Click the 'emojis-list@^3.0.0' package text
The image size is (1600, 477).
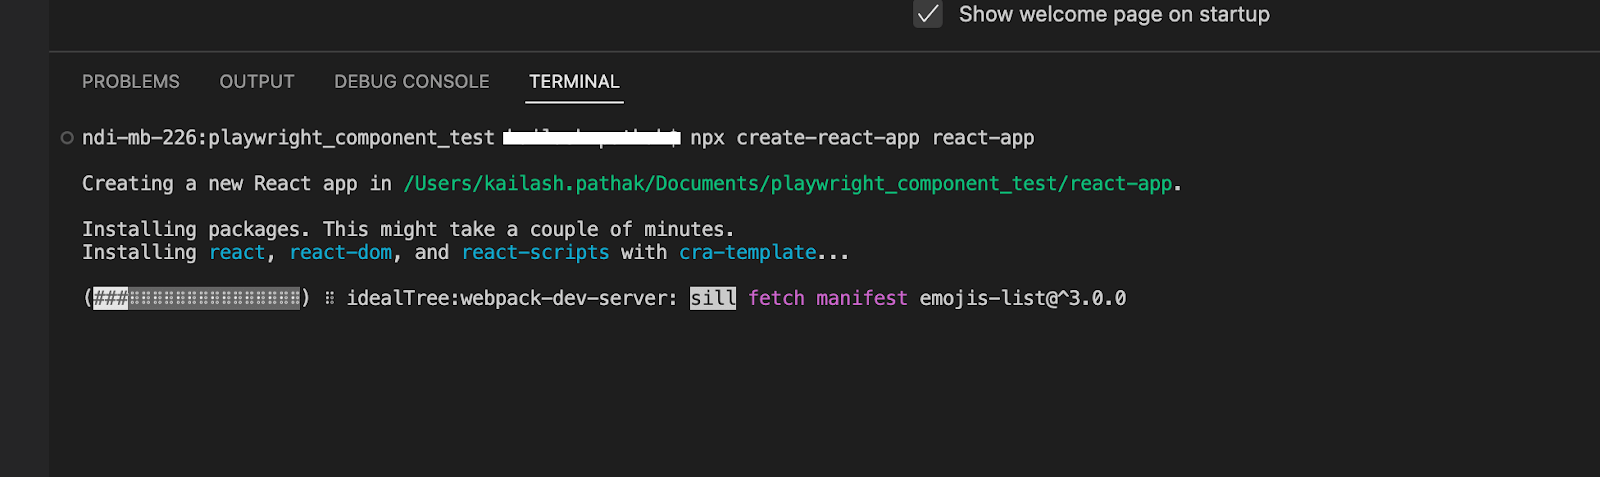[x=1023, y=298]
